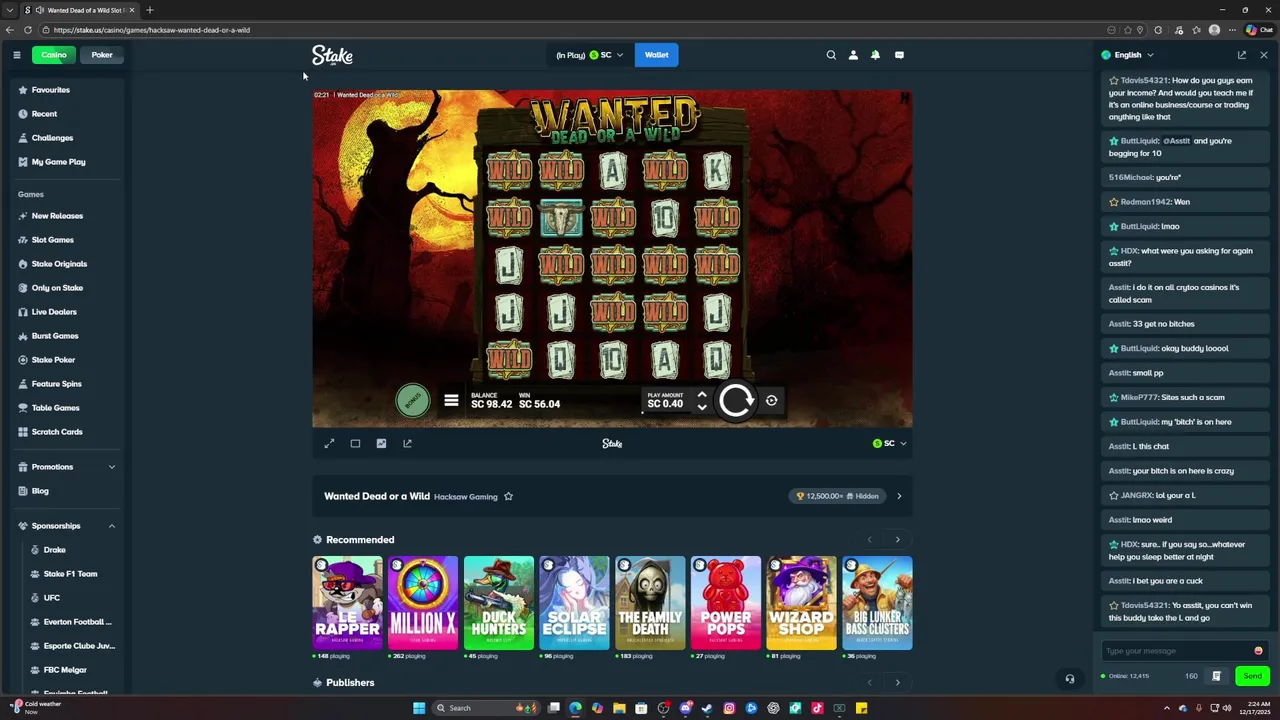This screenshot has width=1280, height=720.
Task: Pop out game in new window
Action: (x=407, y=443)
